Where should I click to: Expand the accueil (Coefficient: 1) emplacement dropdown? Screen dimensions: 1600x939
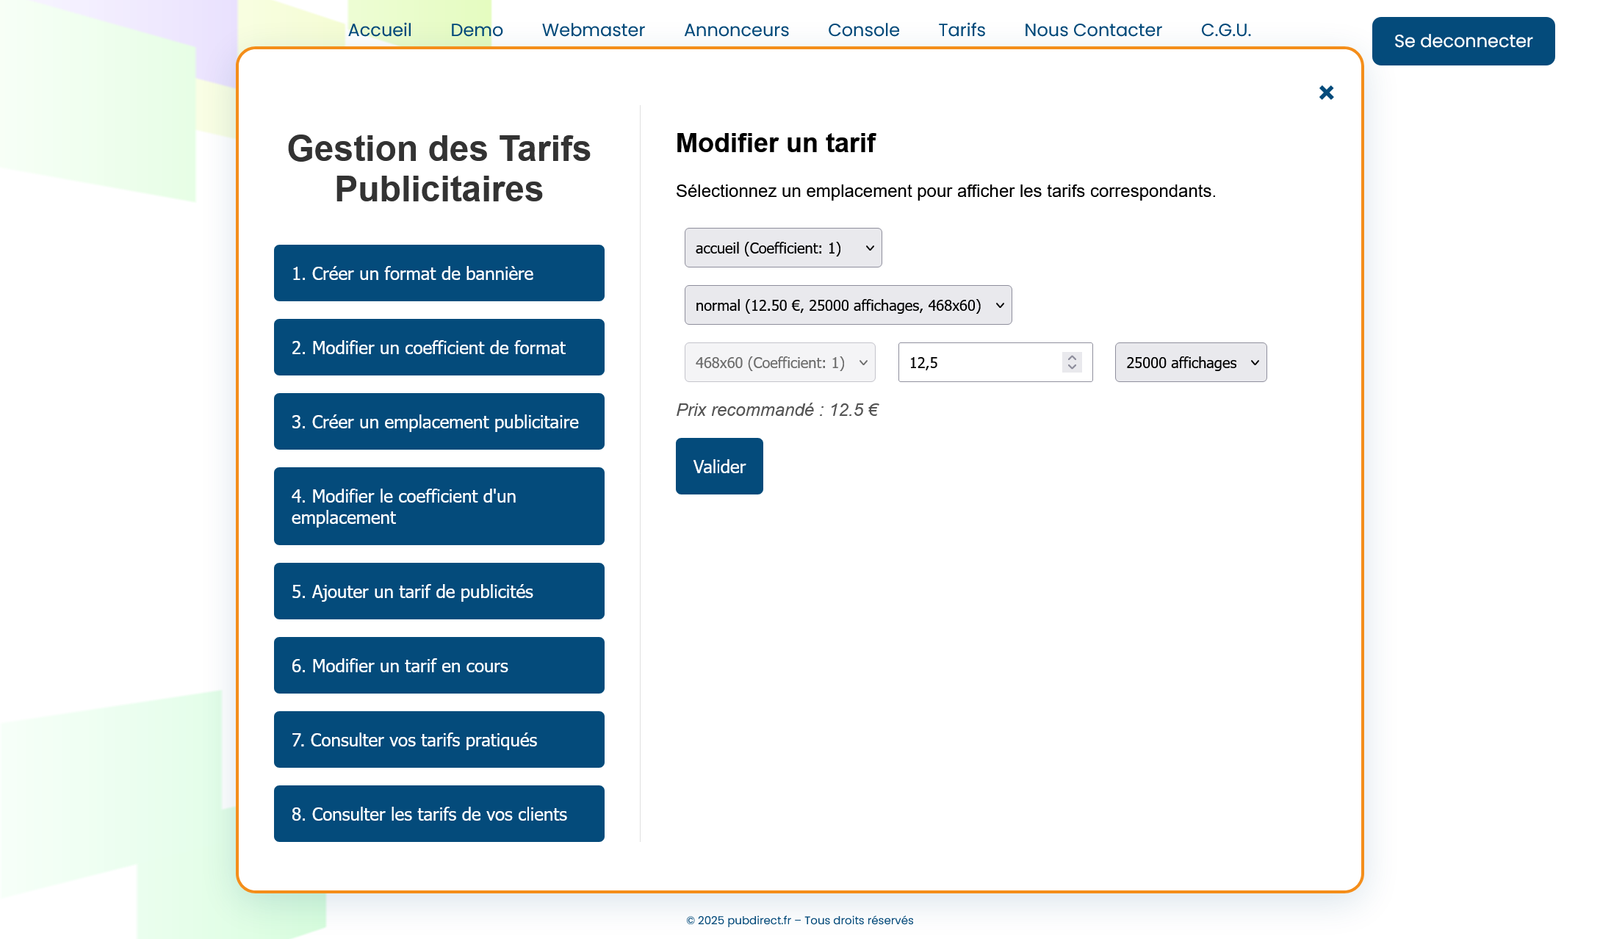point(783,248)
